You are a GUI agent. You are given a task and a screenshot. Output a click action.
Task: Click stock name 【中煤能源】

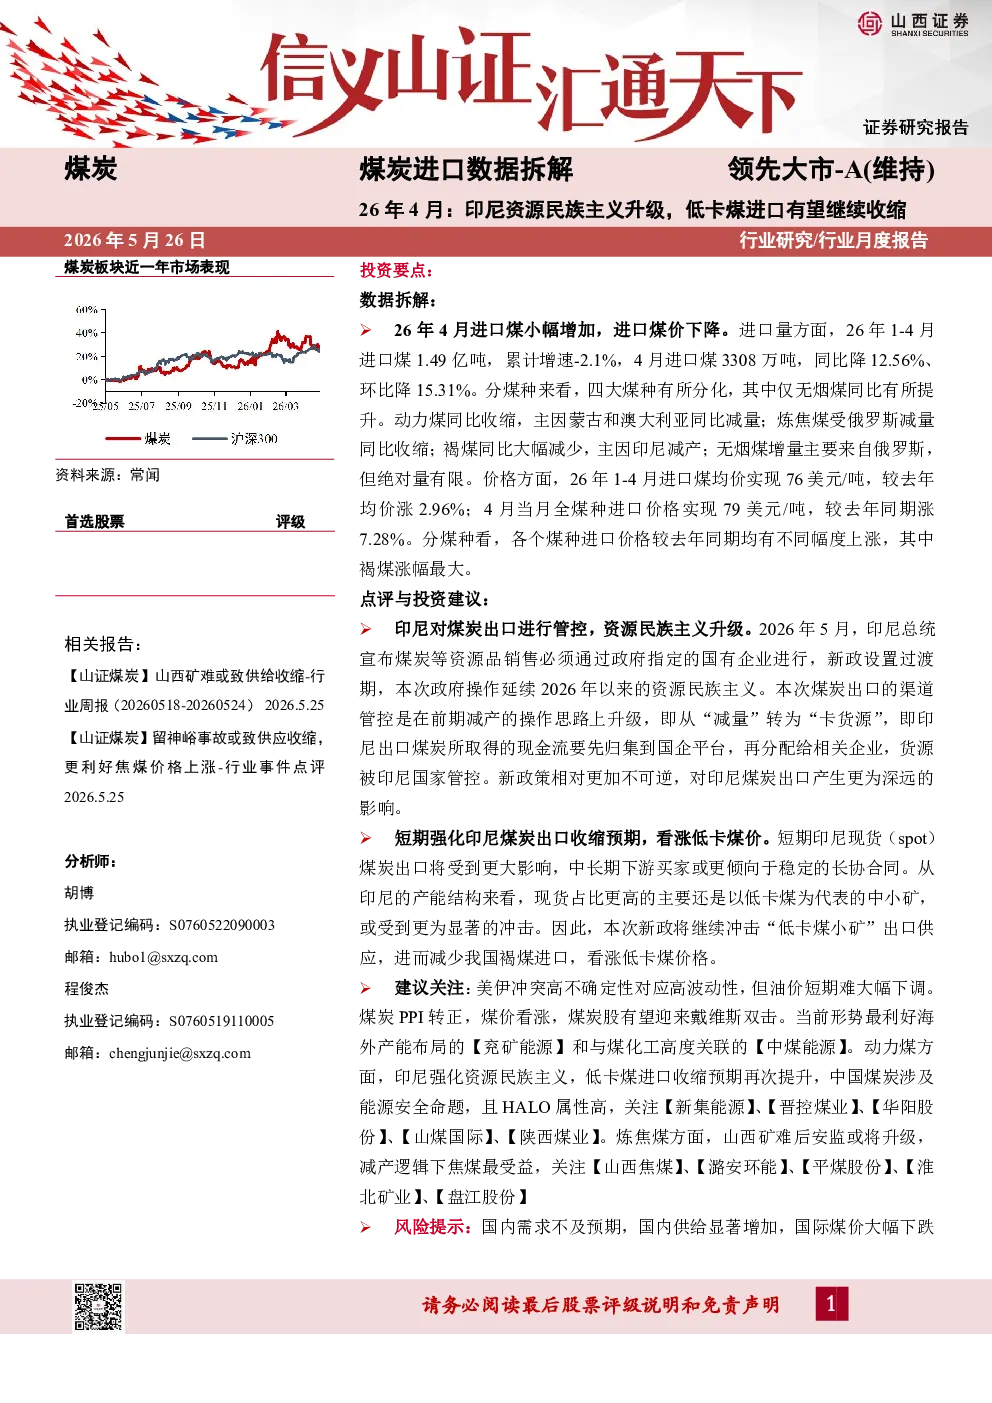coord(801,1047)
